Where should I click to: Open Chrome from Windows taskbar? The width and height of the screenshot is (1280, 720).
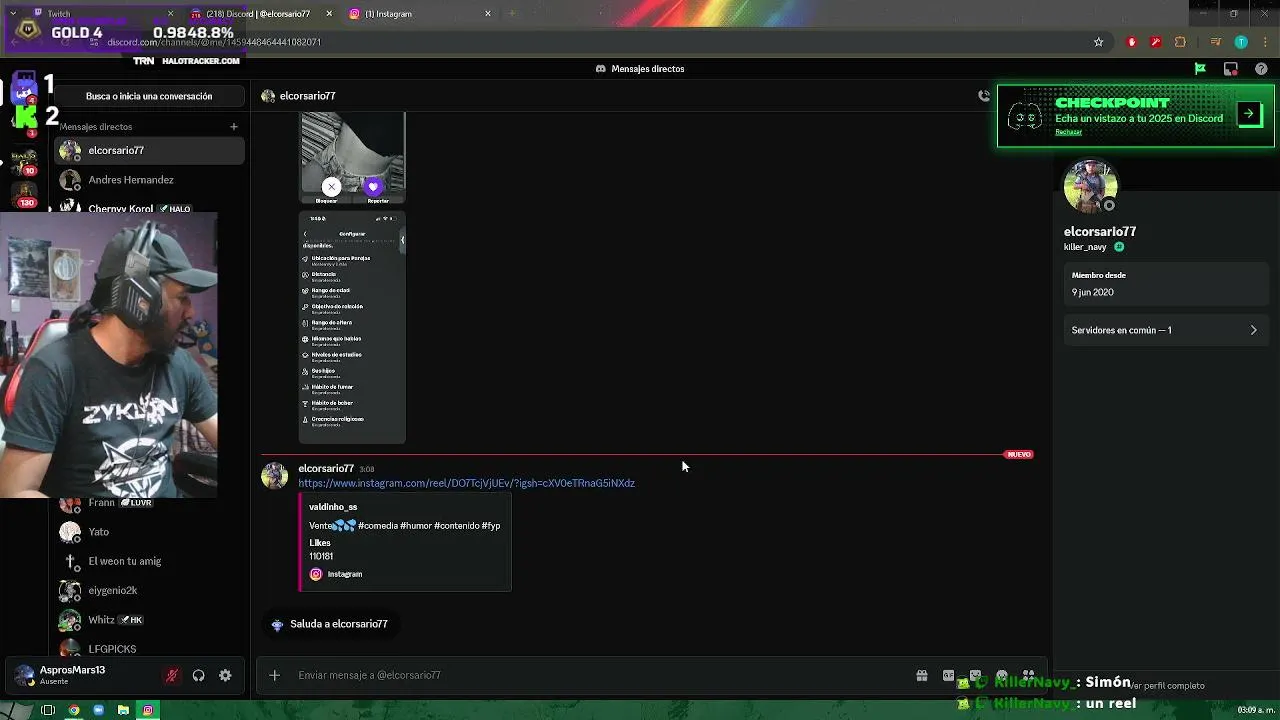tap(73, 710)
